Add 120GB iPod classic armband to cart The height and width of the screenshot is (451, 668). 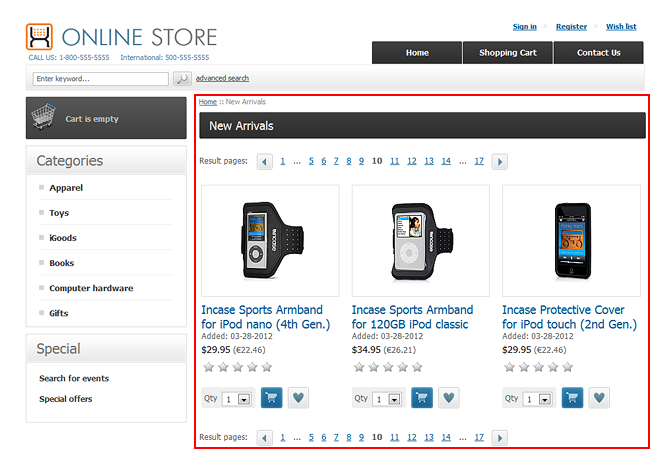pos(422,398)
